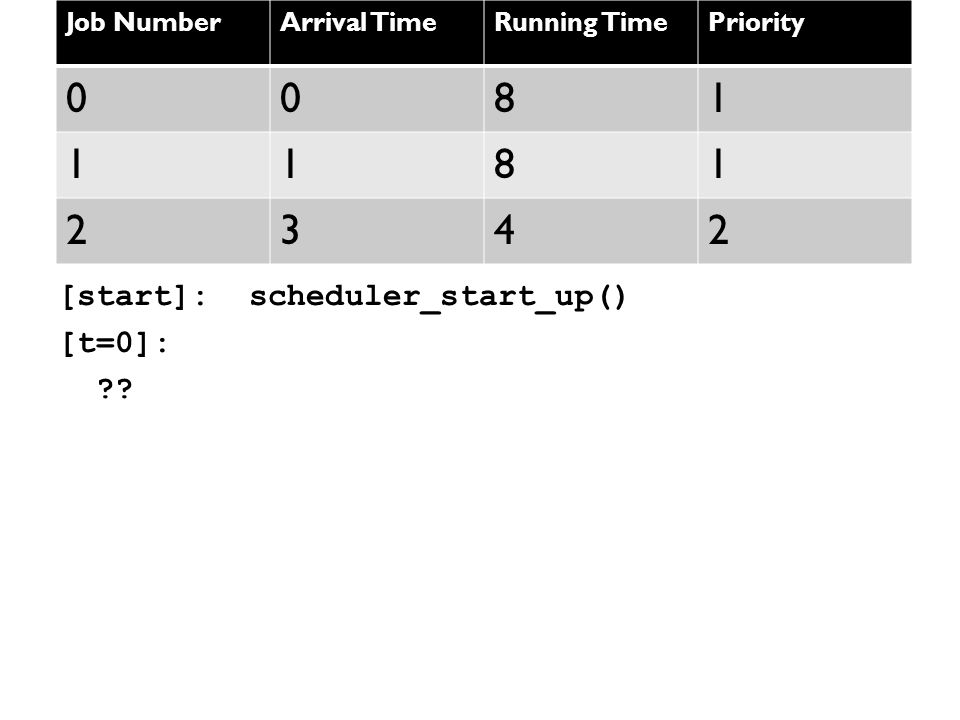Viewport: 960px width, 720px height.
Task: Select the Priority column header
Action: coord(804,32)
